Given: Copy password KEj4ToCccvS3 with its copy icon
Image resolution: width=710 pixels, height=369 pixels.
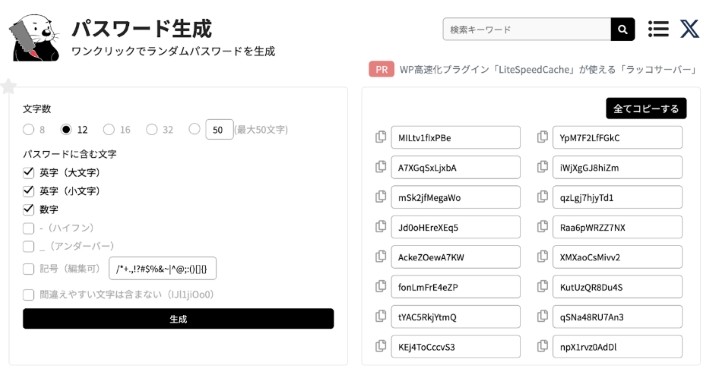Looking at the screenshot, I should point(381,346).
